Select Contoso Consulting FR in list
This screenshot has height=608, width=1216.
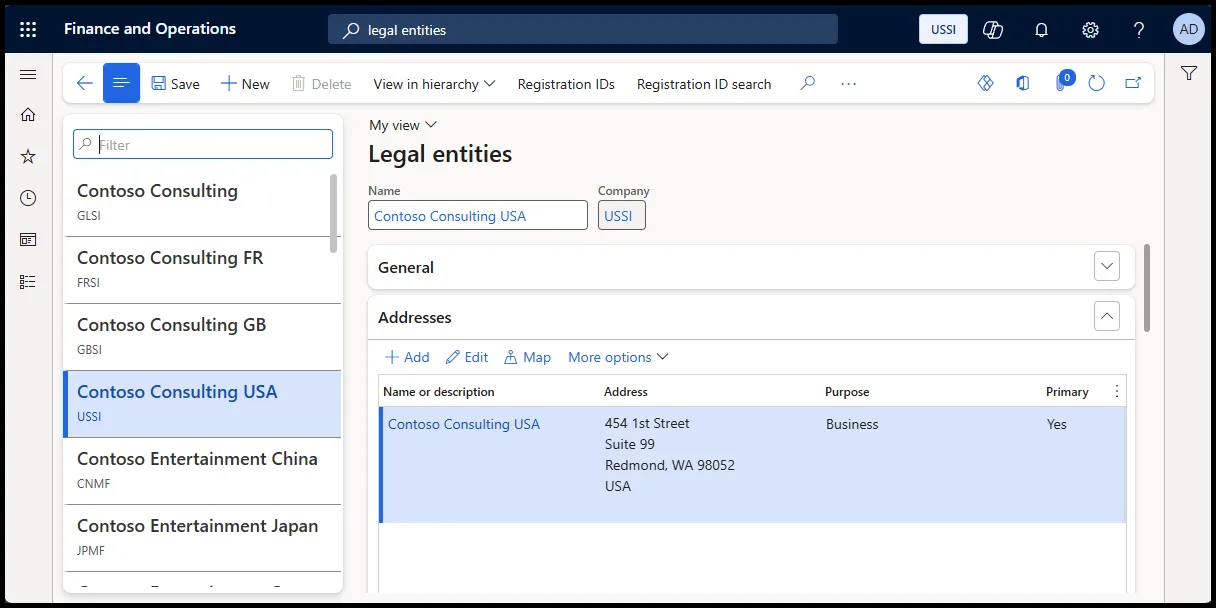pyautogui.click(x=202, y=270)
